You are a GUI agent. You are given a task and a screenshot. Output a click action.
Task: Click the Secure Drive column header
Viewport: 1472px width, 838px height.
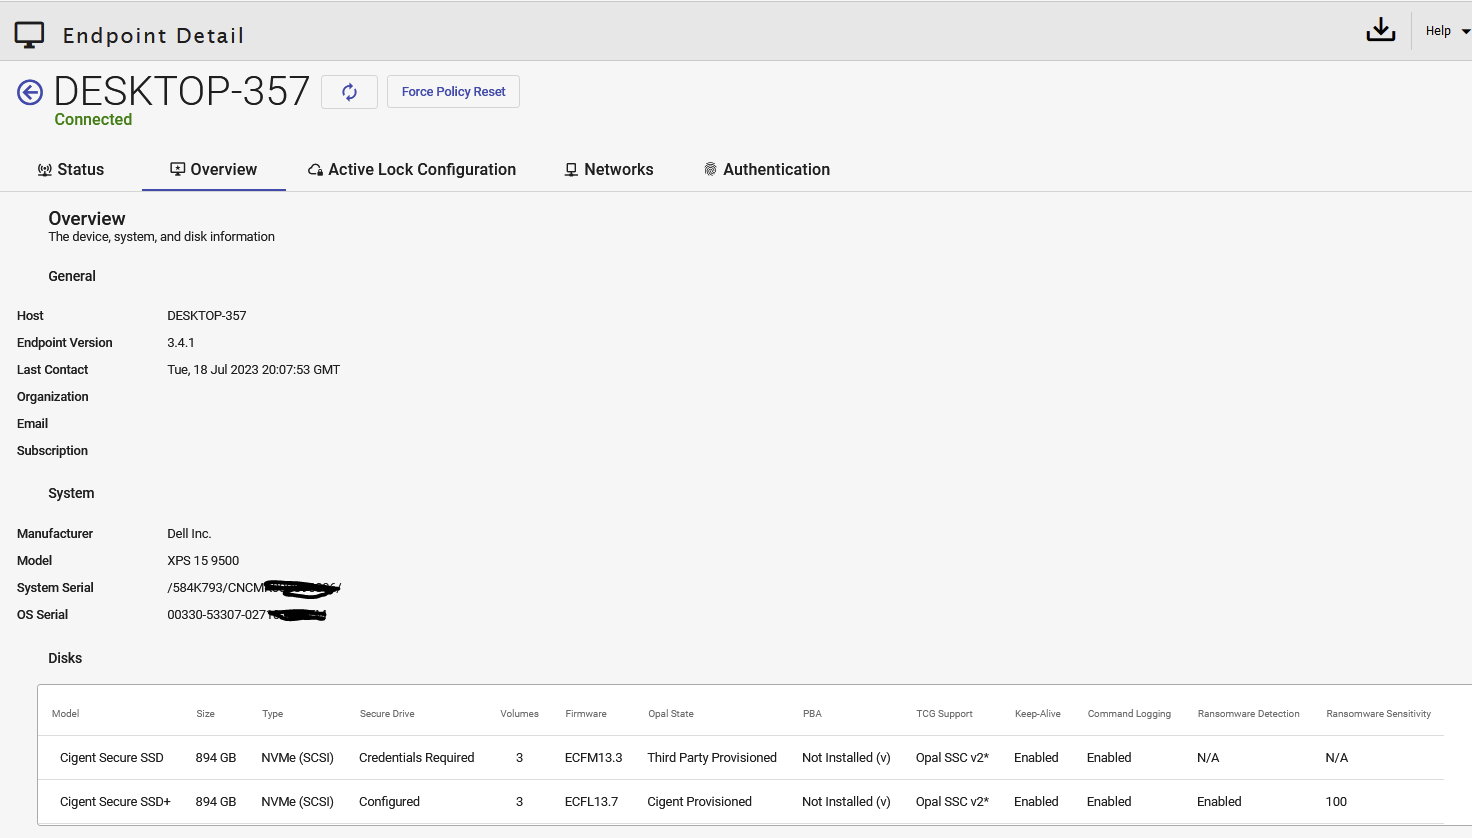click(x=387, y=714)
